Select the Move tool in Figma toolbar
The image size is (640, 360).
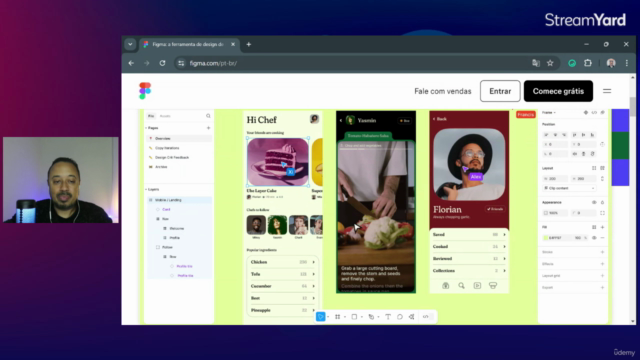[x=320, y=317]
